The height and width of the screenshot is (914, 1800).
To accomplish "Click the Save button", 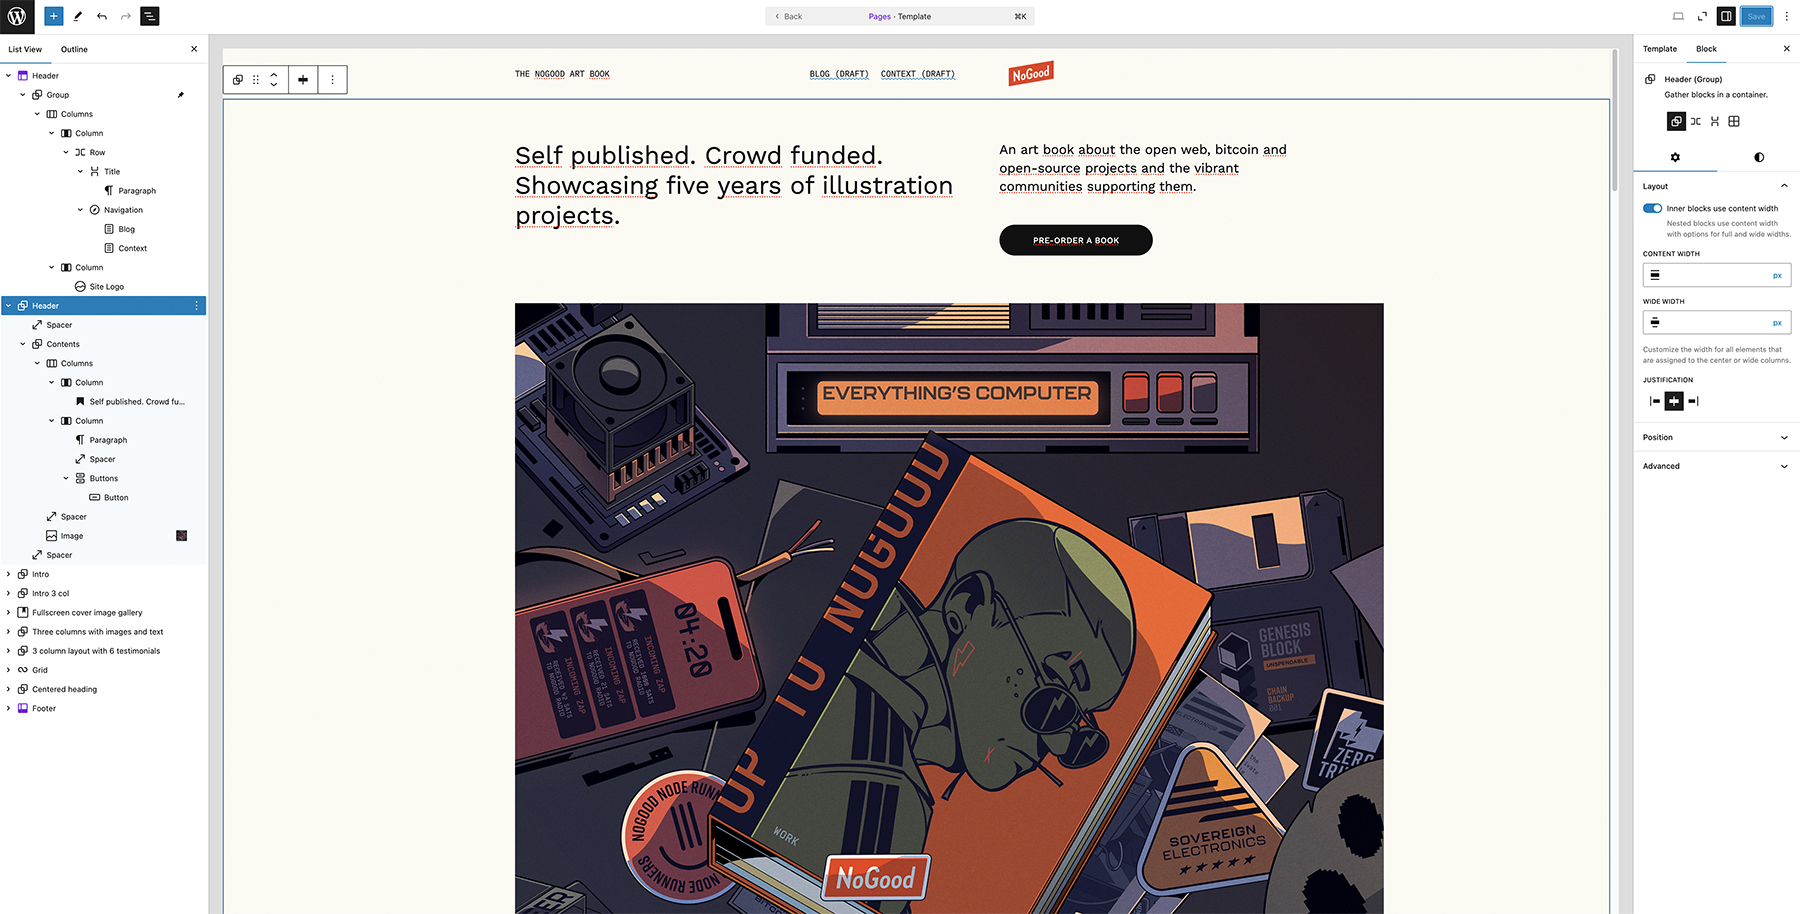I will [x=1756, y=16].
